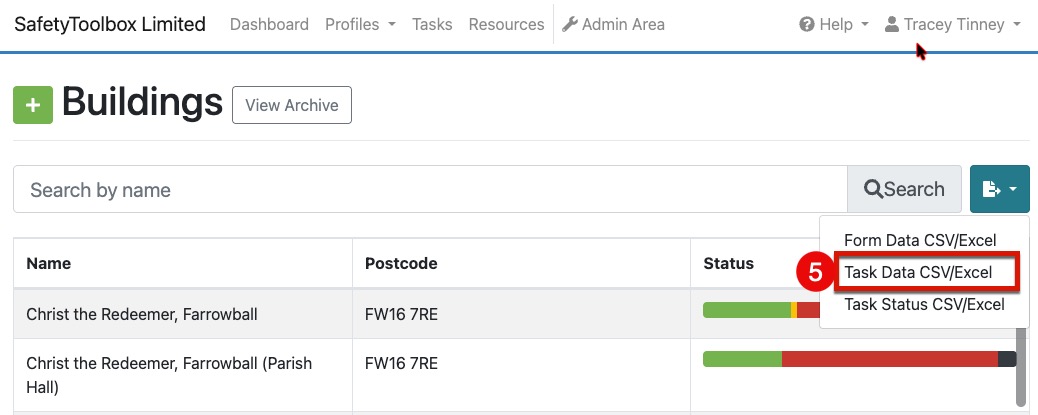1038x415 pixels.
Task: Expand the Profiles dropdown menu
Action: pyautogui.click(x=360, y=25)
